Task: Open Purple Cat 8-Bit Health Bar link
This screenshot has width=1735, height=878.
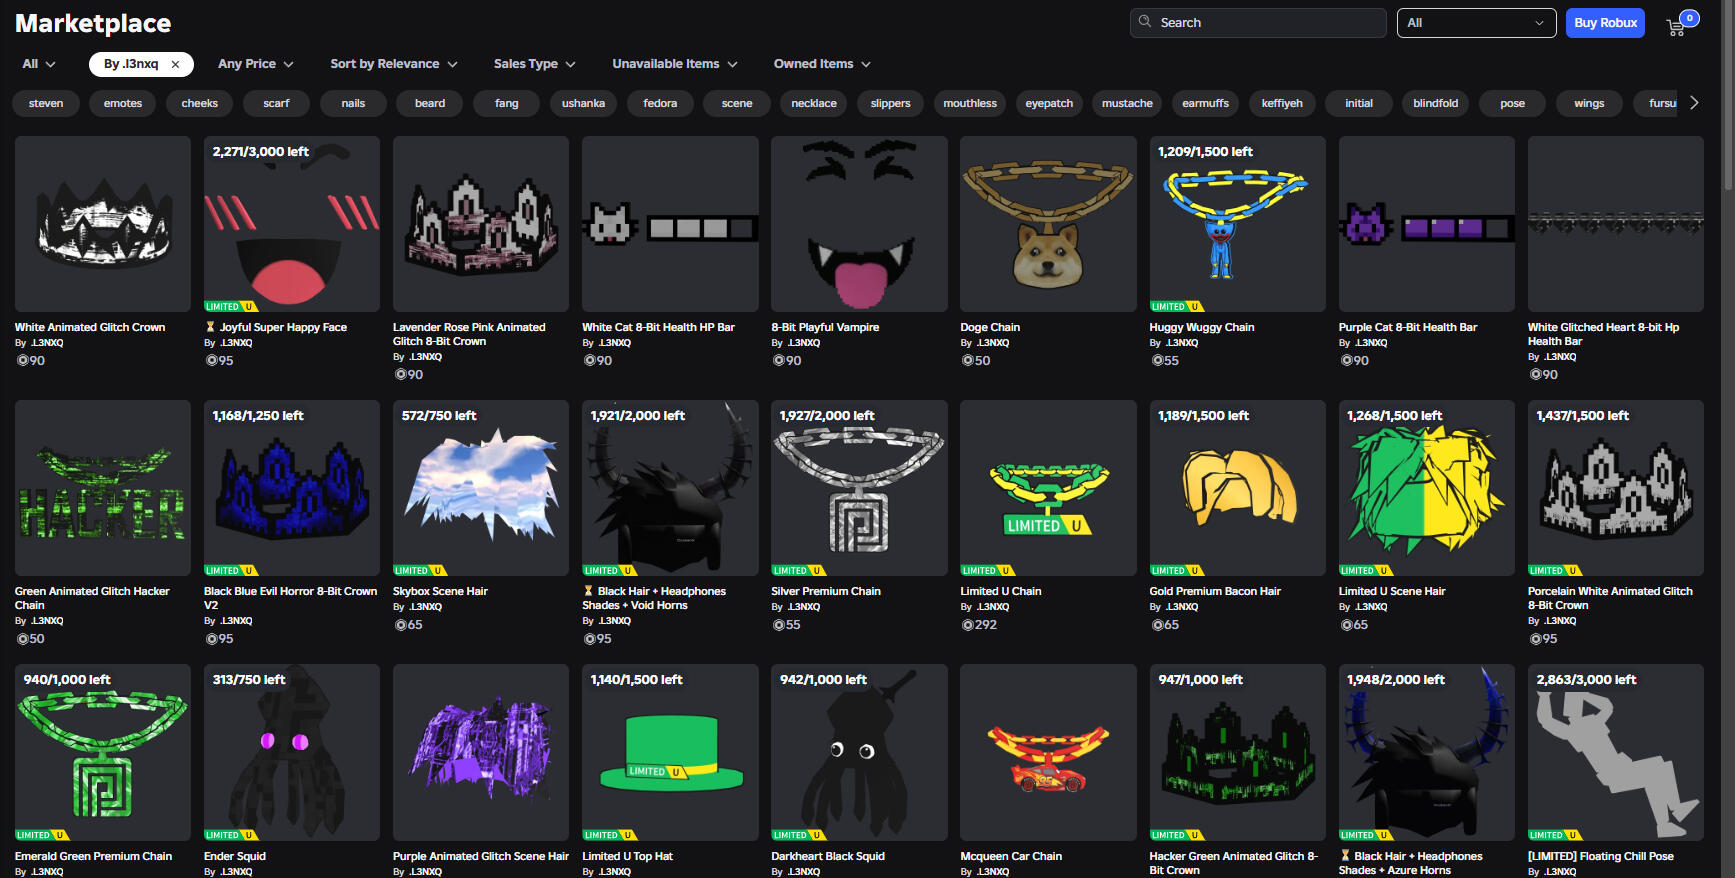Action: pyautogui.click(x=1408, y=327)
